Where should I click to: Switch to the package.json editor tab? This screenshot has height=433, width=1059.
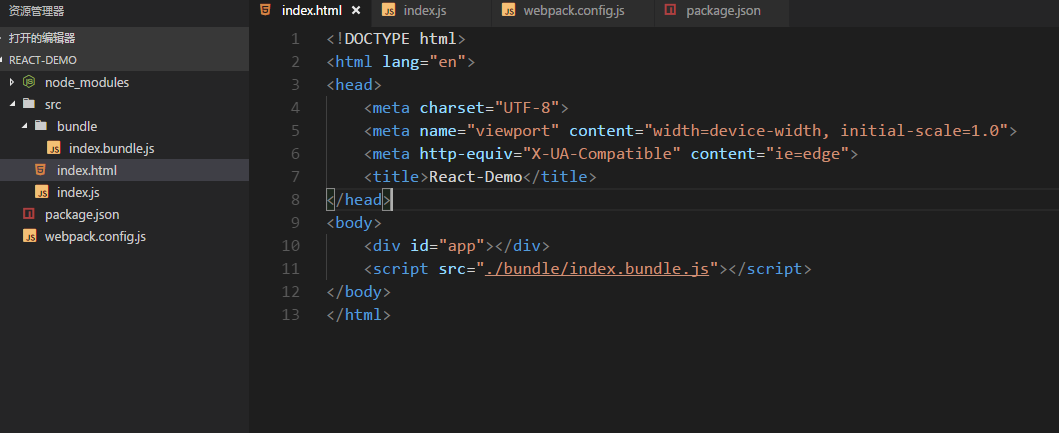coord(723,11)
